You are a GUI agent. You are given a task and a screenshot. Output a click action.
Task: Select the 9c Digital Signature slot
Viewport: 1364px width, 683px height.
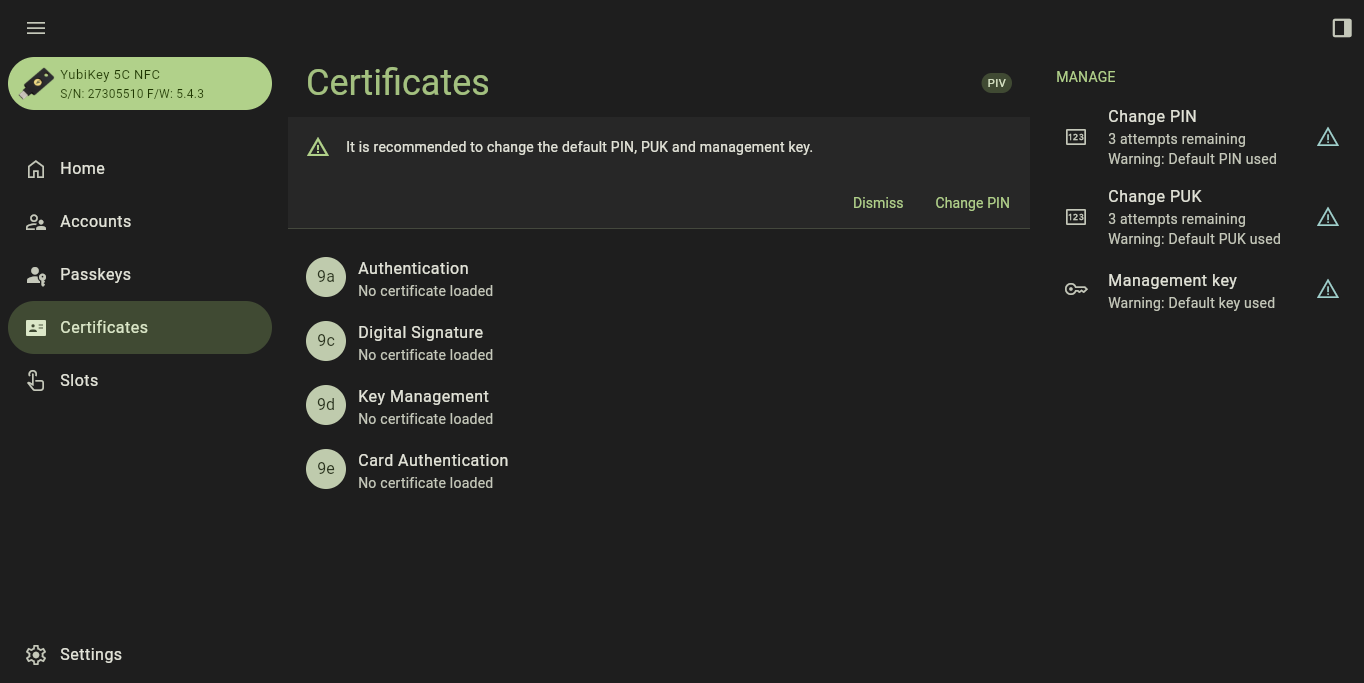click(x=420, y=342)
